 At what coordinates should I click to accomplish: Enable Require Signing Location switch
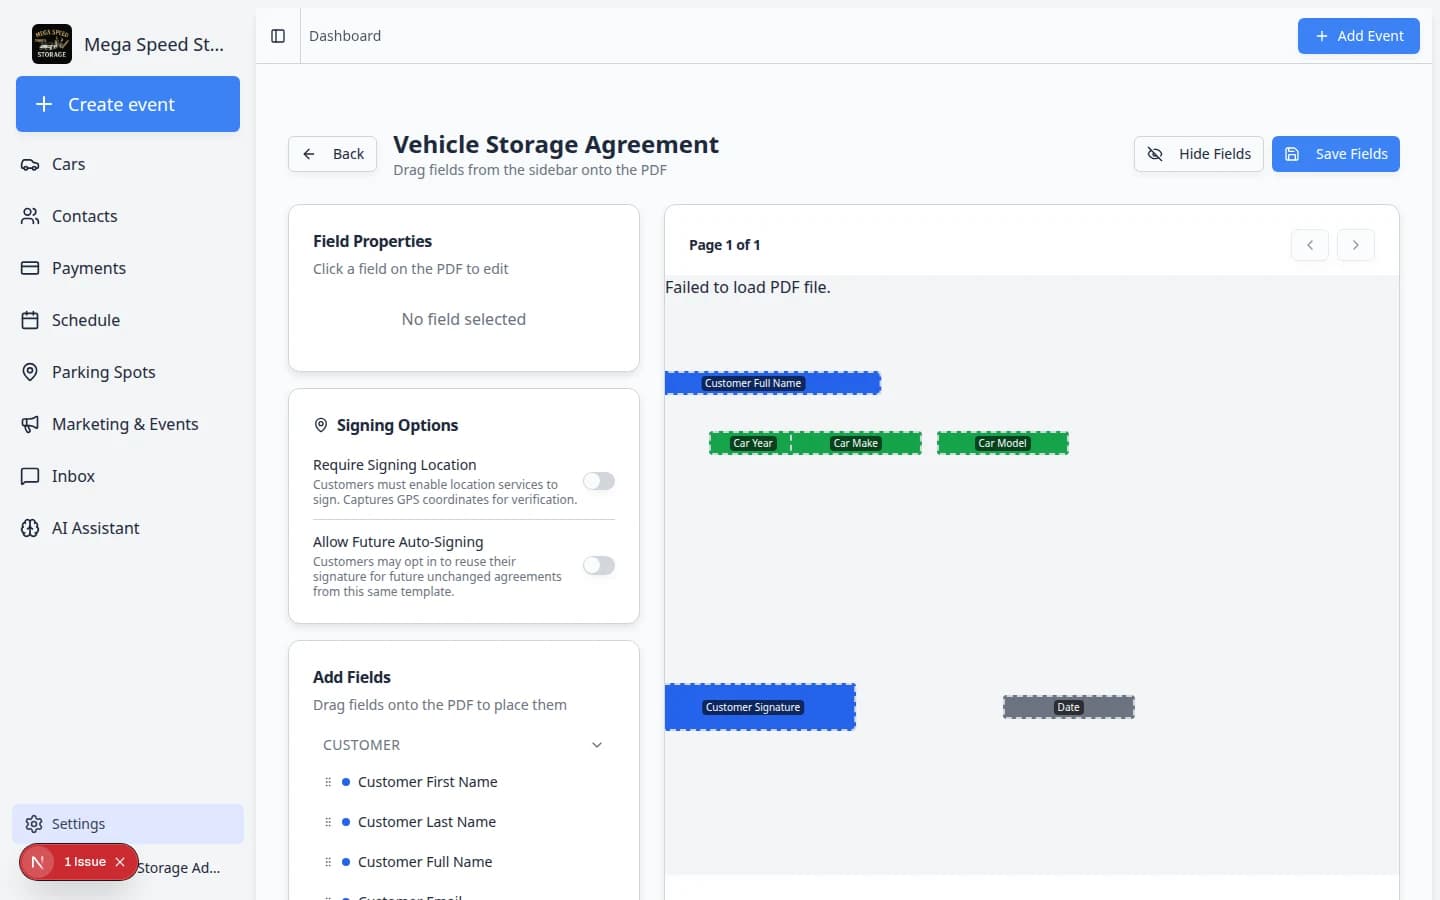[x=599, y=481]
